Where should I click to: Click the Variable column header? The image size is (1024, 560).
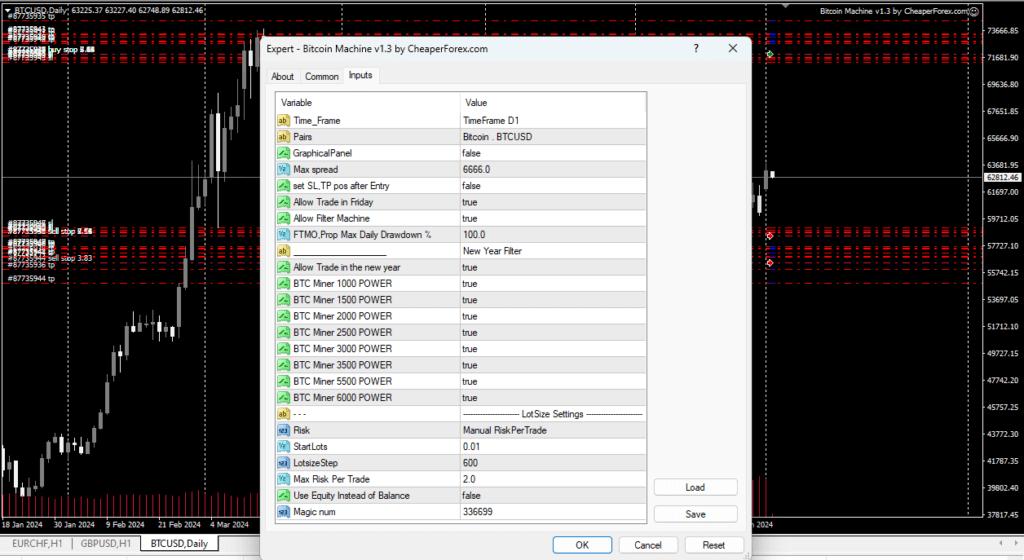(368, 102)
